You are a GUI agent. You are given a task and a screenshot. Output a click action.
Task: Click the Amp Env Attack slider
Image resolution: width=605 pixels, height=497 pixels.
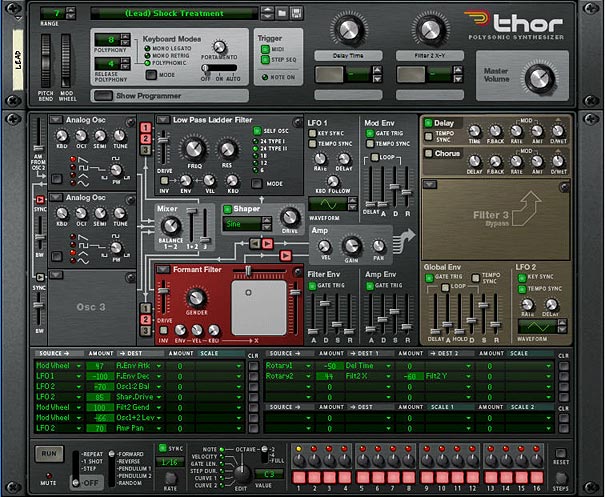370,315
